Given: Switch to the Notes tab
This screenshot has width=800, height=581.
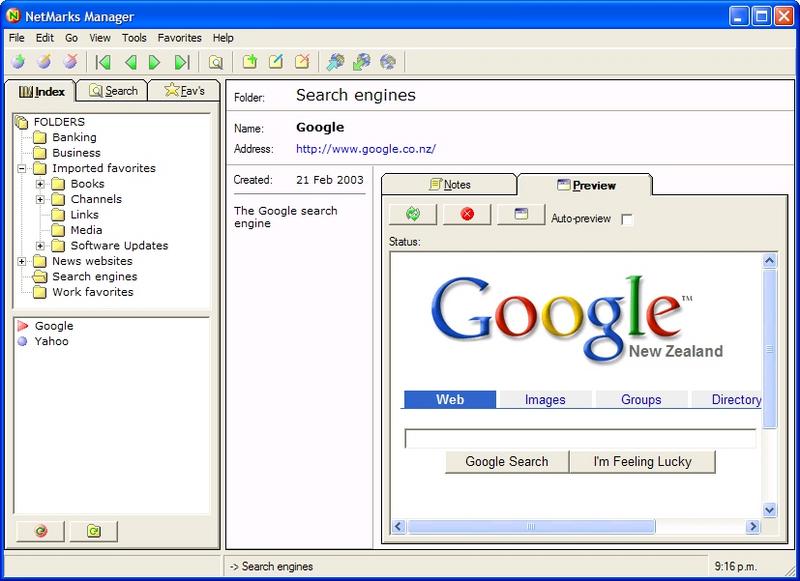Looking at the screenshot, I should click(x=449, y=184).
